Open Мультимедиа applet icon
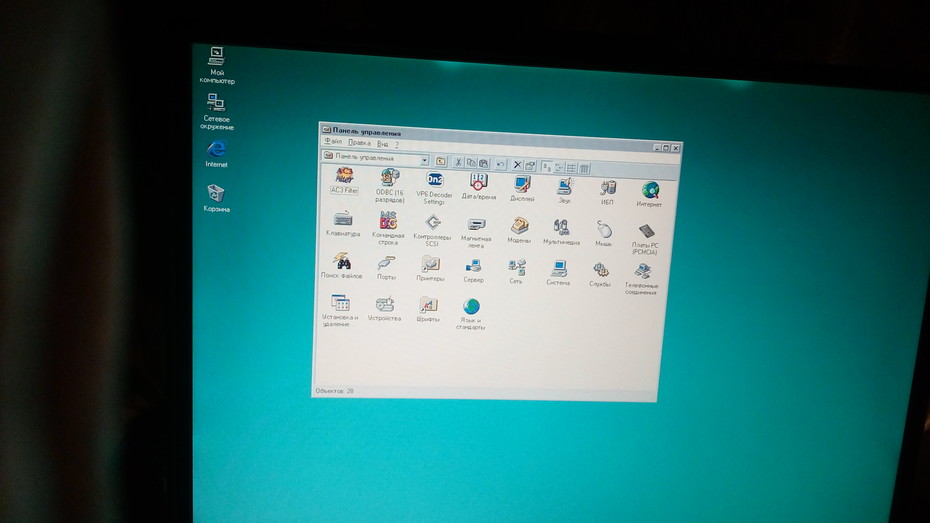This screenshot has height=523, width=930. point(561,232)
